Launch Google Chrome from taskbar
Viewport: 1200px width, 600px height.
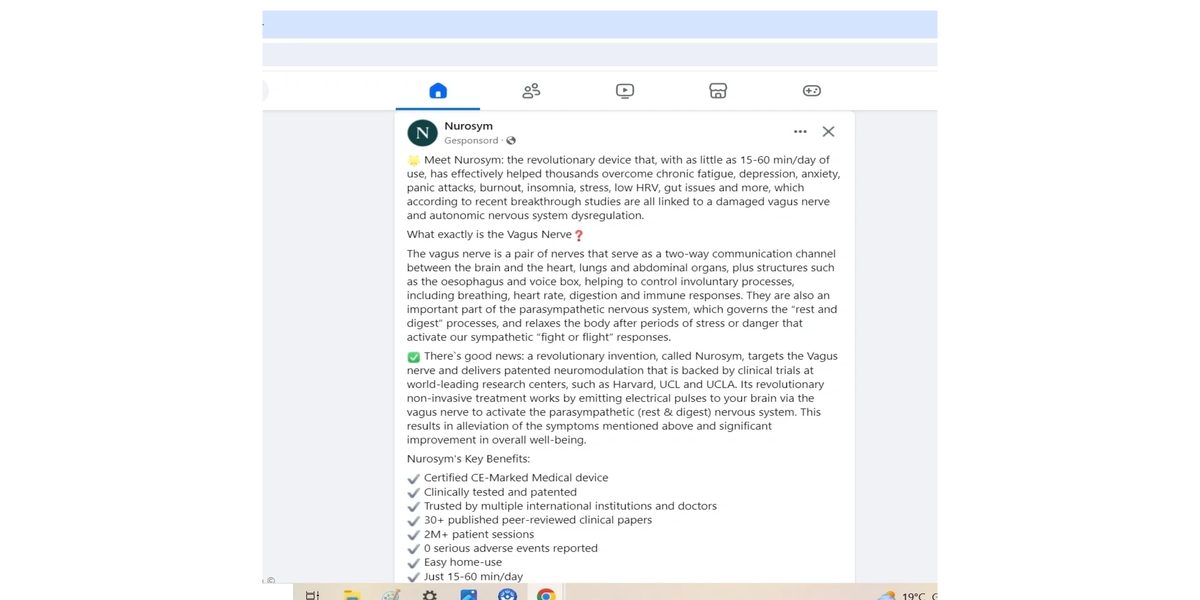(x=546, y=595)
